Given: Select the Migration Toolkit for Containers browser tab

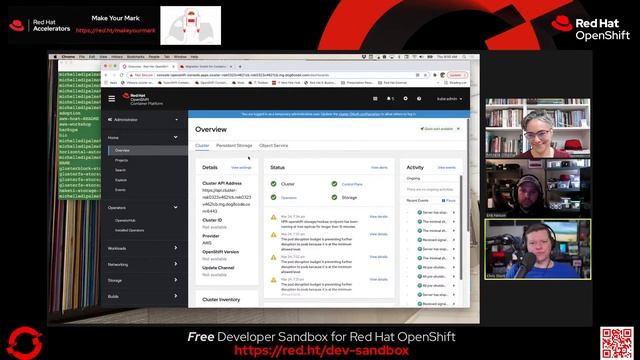Looking at the screenshot, I should pyautogui.click(x=206, y=67).
